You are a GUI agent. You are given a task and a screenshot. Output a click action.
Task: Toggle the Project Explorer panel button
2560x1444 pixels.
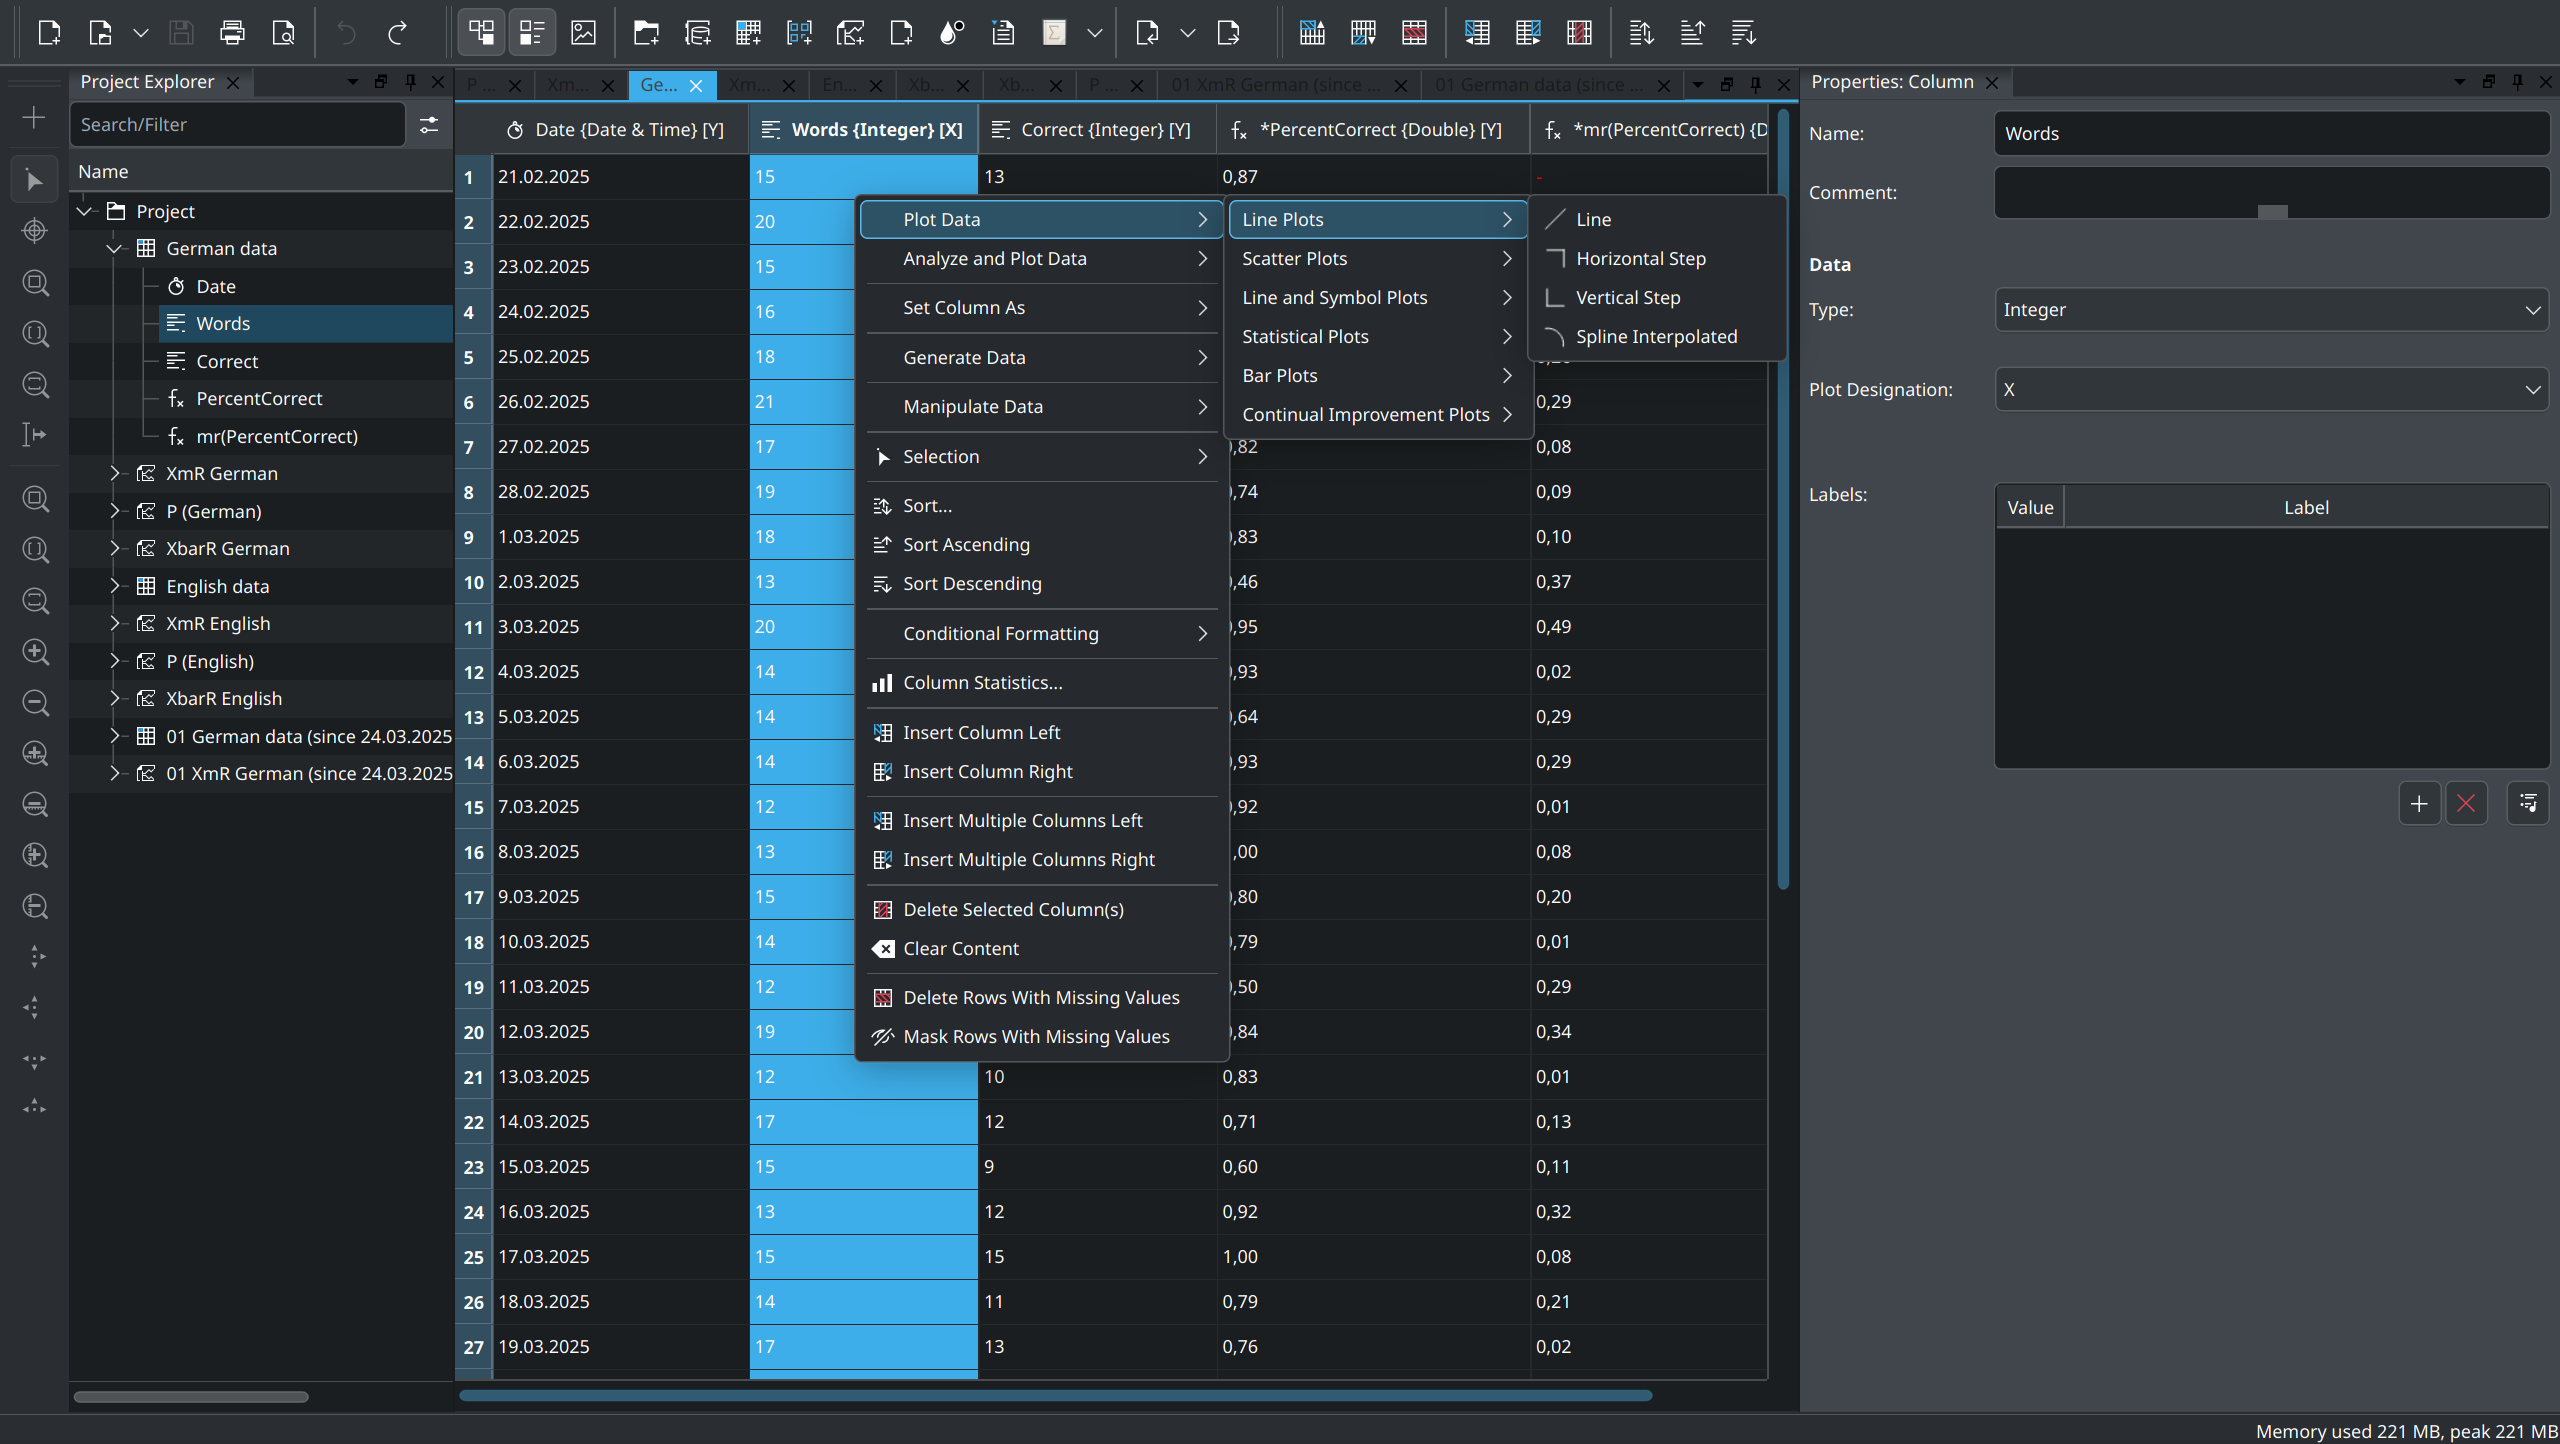[481, 33]
